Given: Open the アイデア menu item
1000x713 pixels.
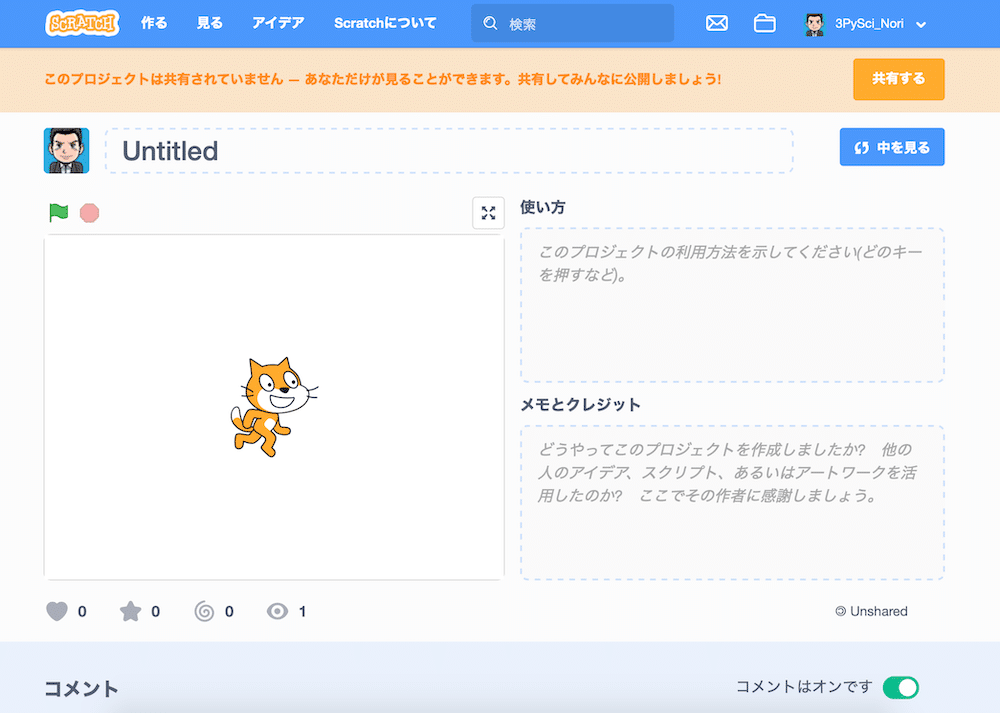Looking at the screenshot, I should tap(278, 24).
